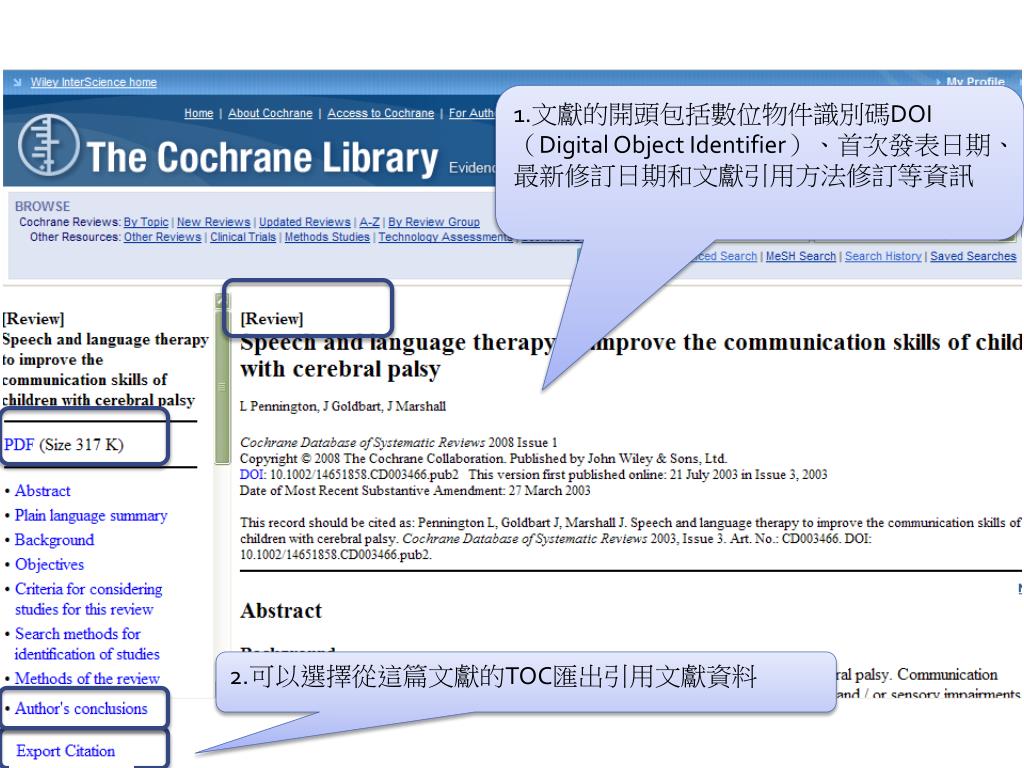Open Access to Cochrane page
The image size is (1024, 768).
(x=381, y=113)
